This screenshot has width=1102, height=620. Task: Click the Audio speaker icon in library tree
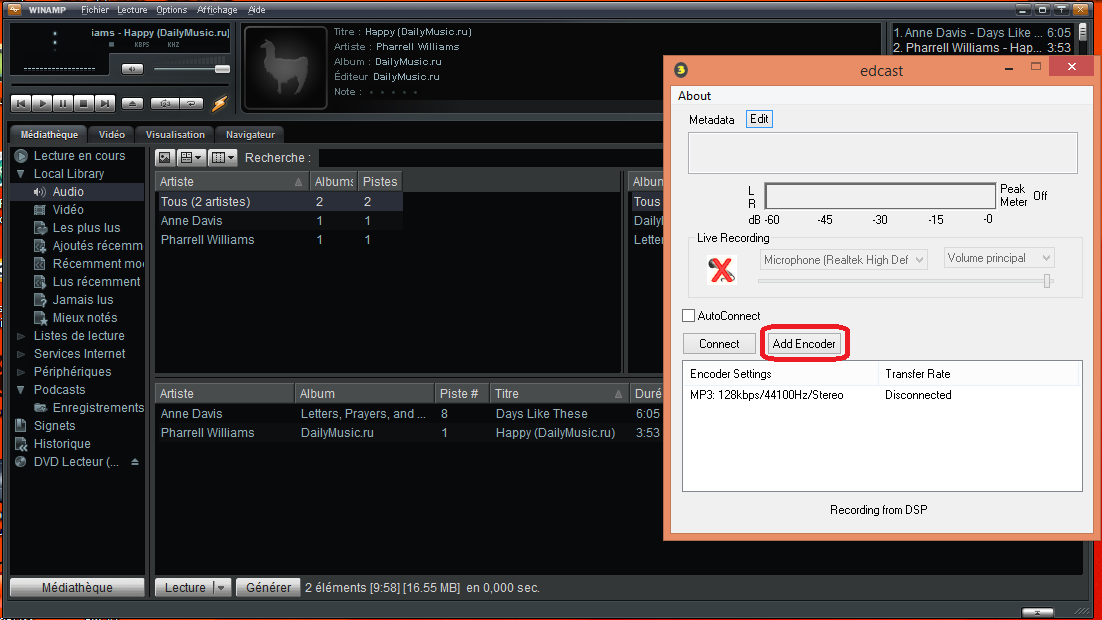(40, 192)
